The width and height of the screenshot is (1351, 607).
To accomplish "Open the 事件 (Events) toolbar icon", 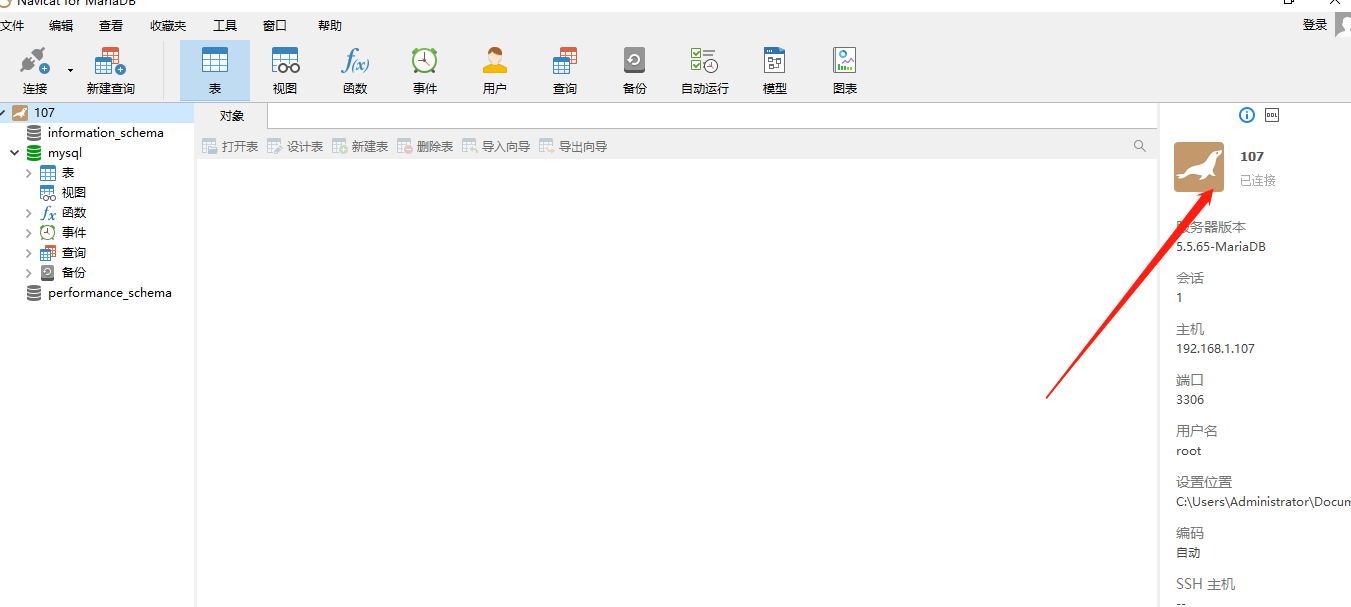I will pos(424,68).
